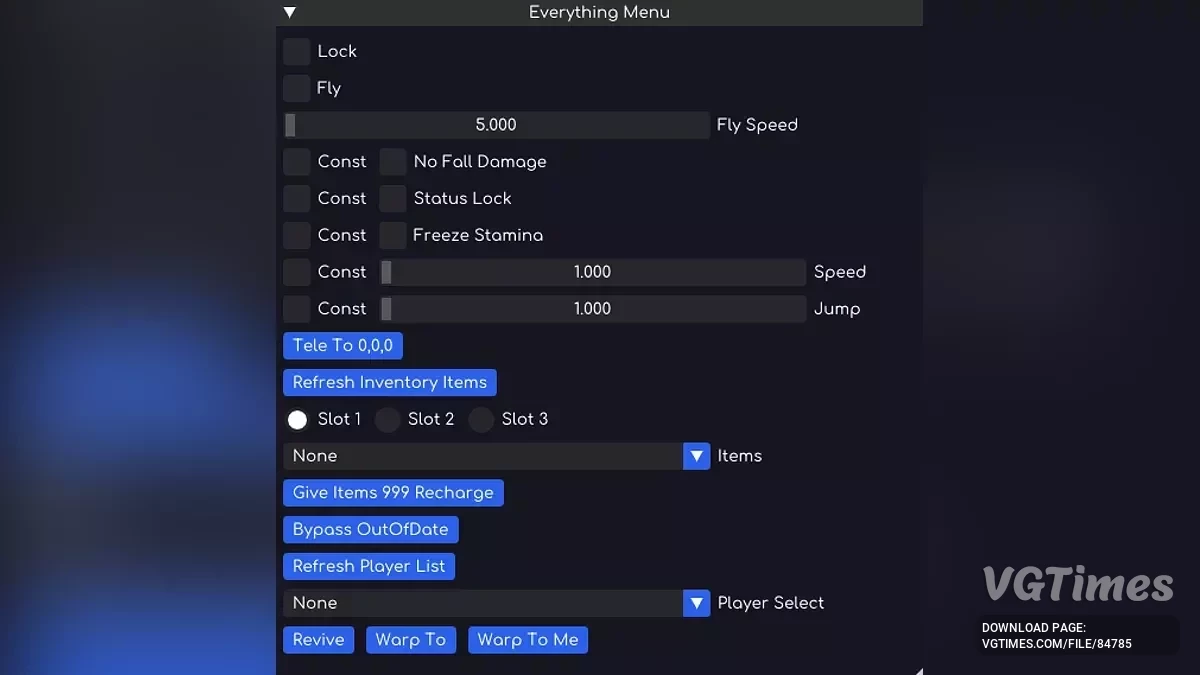Click the Revive button
The width and height of the screenshot is (1200, 675).
(x=318, y=640)
